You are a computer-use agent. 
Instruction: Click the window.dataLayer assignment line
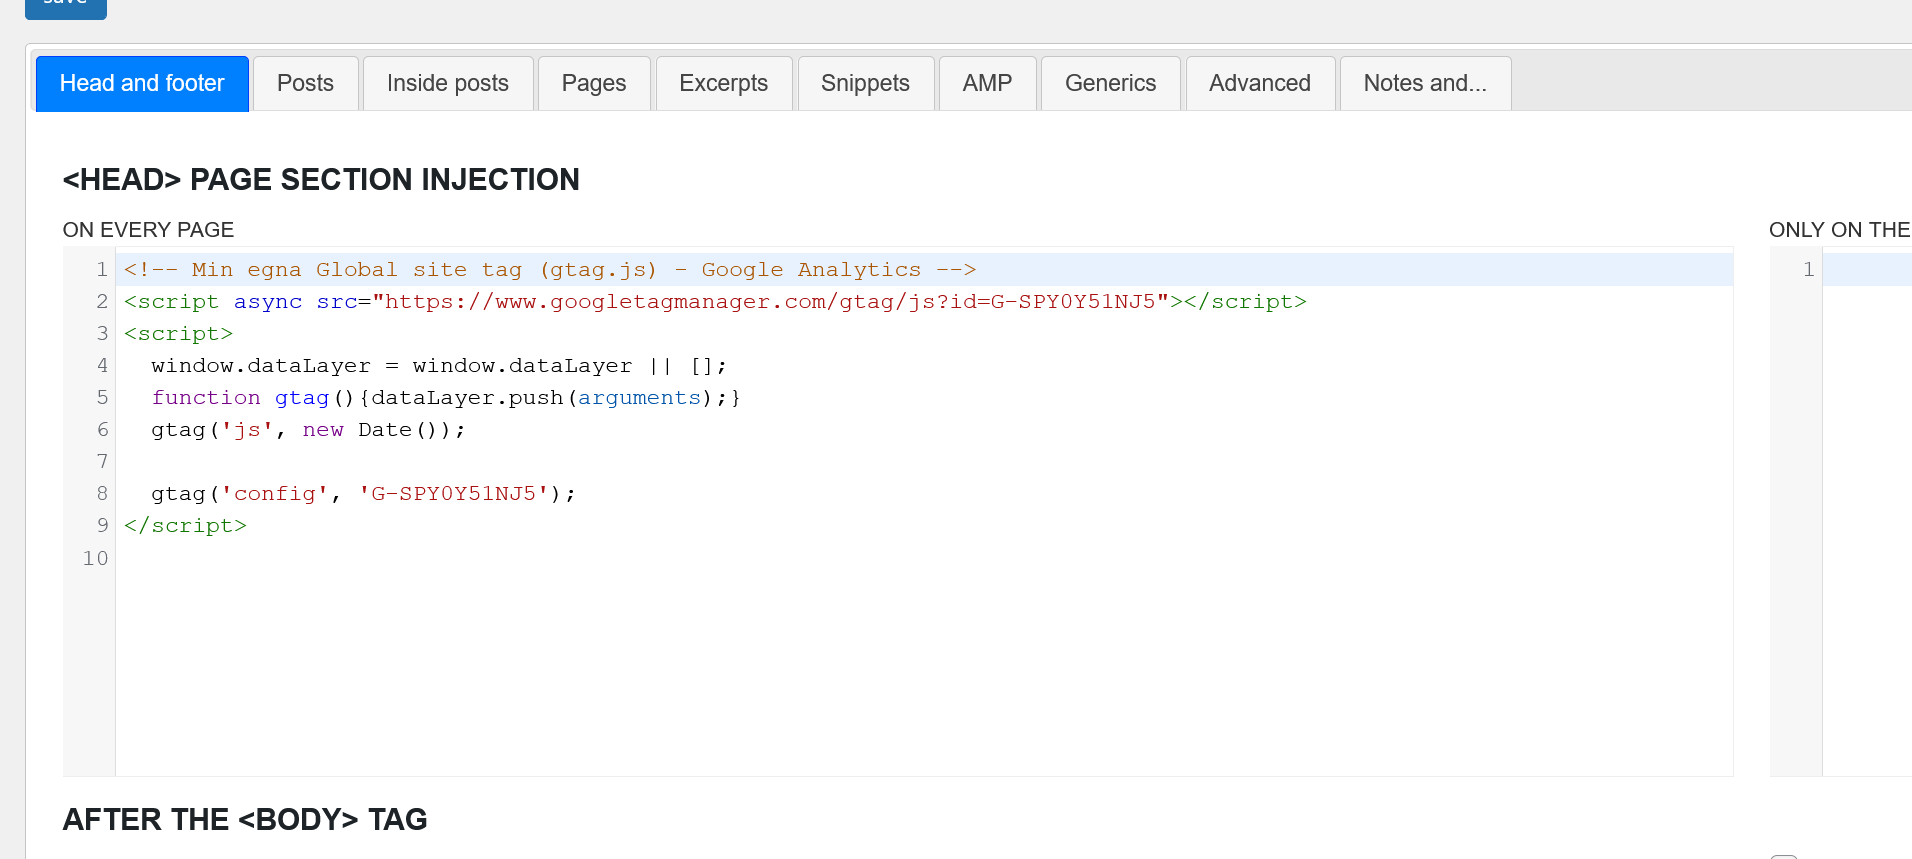438,366
